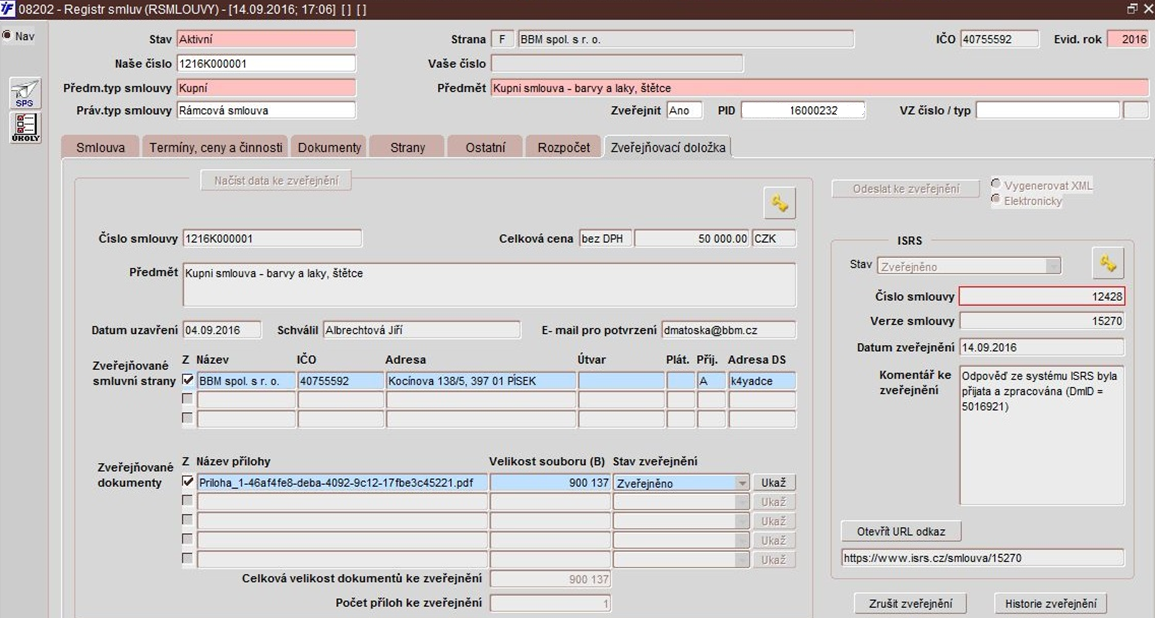Click the Verze smlouvy field 15270
The width and height of the screenshot is (1155, 618).
point(1042,321)
